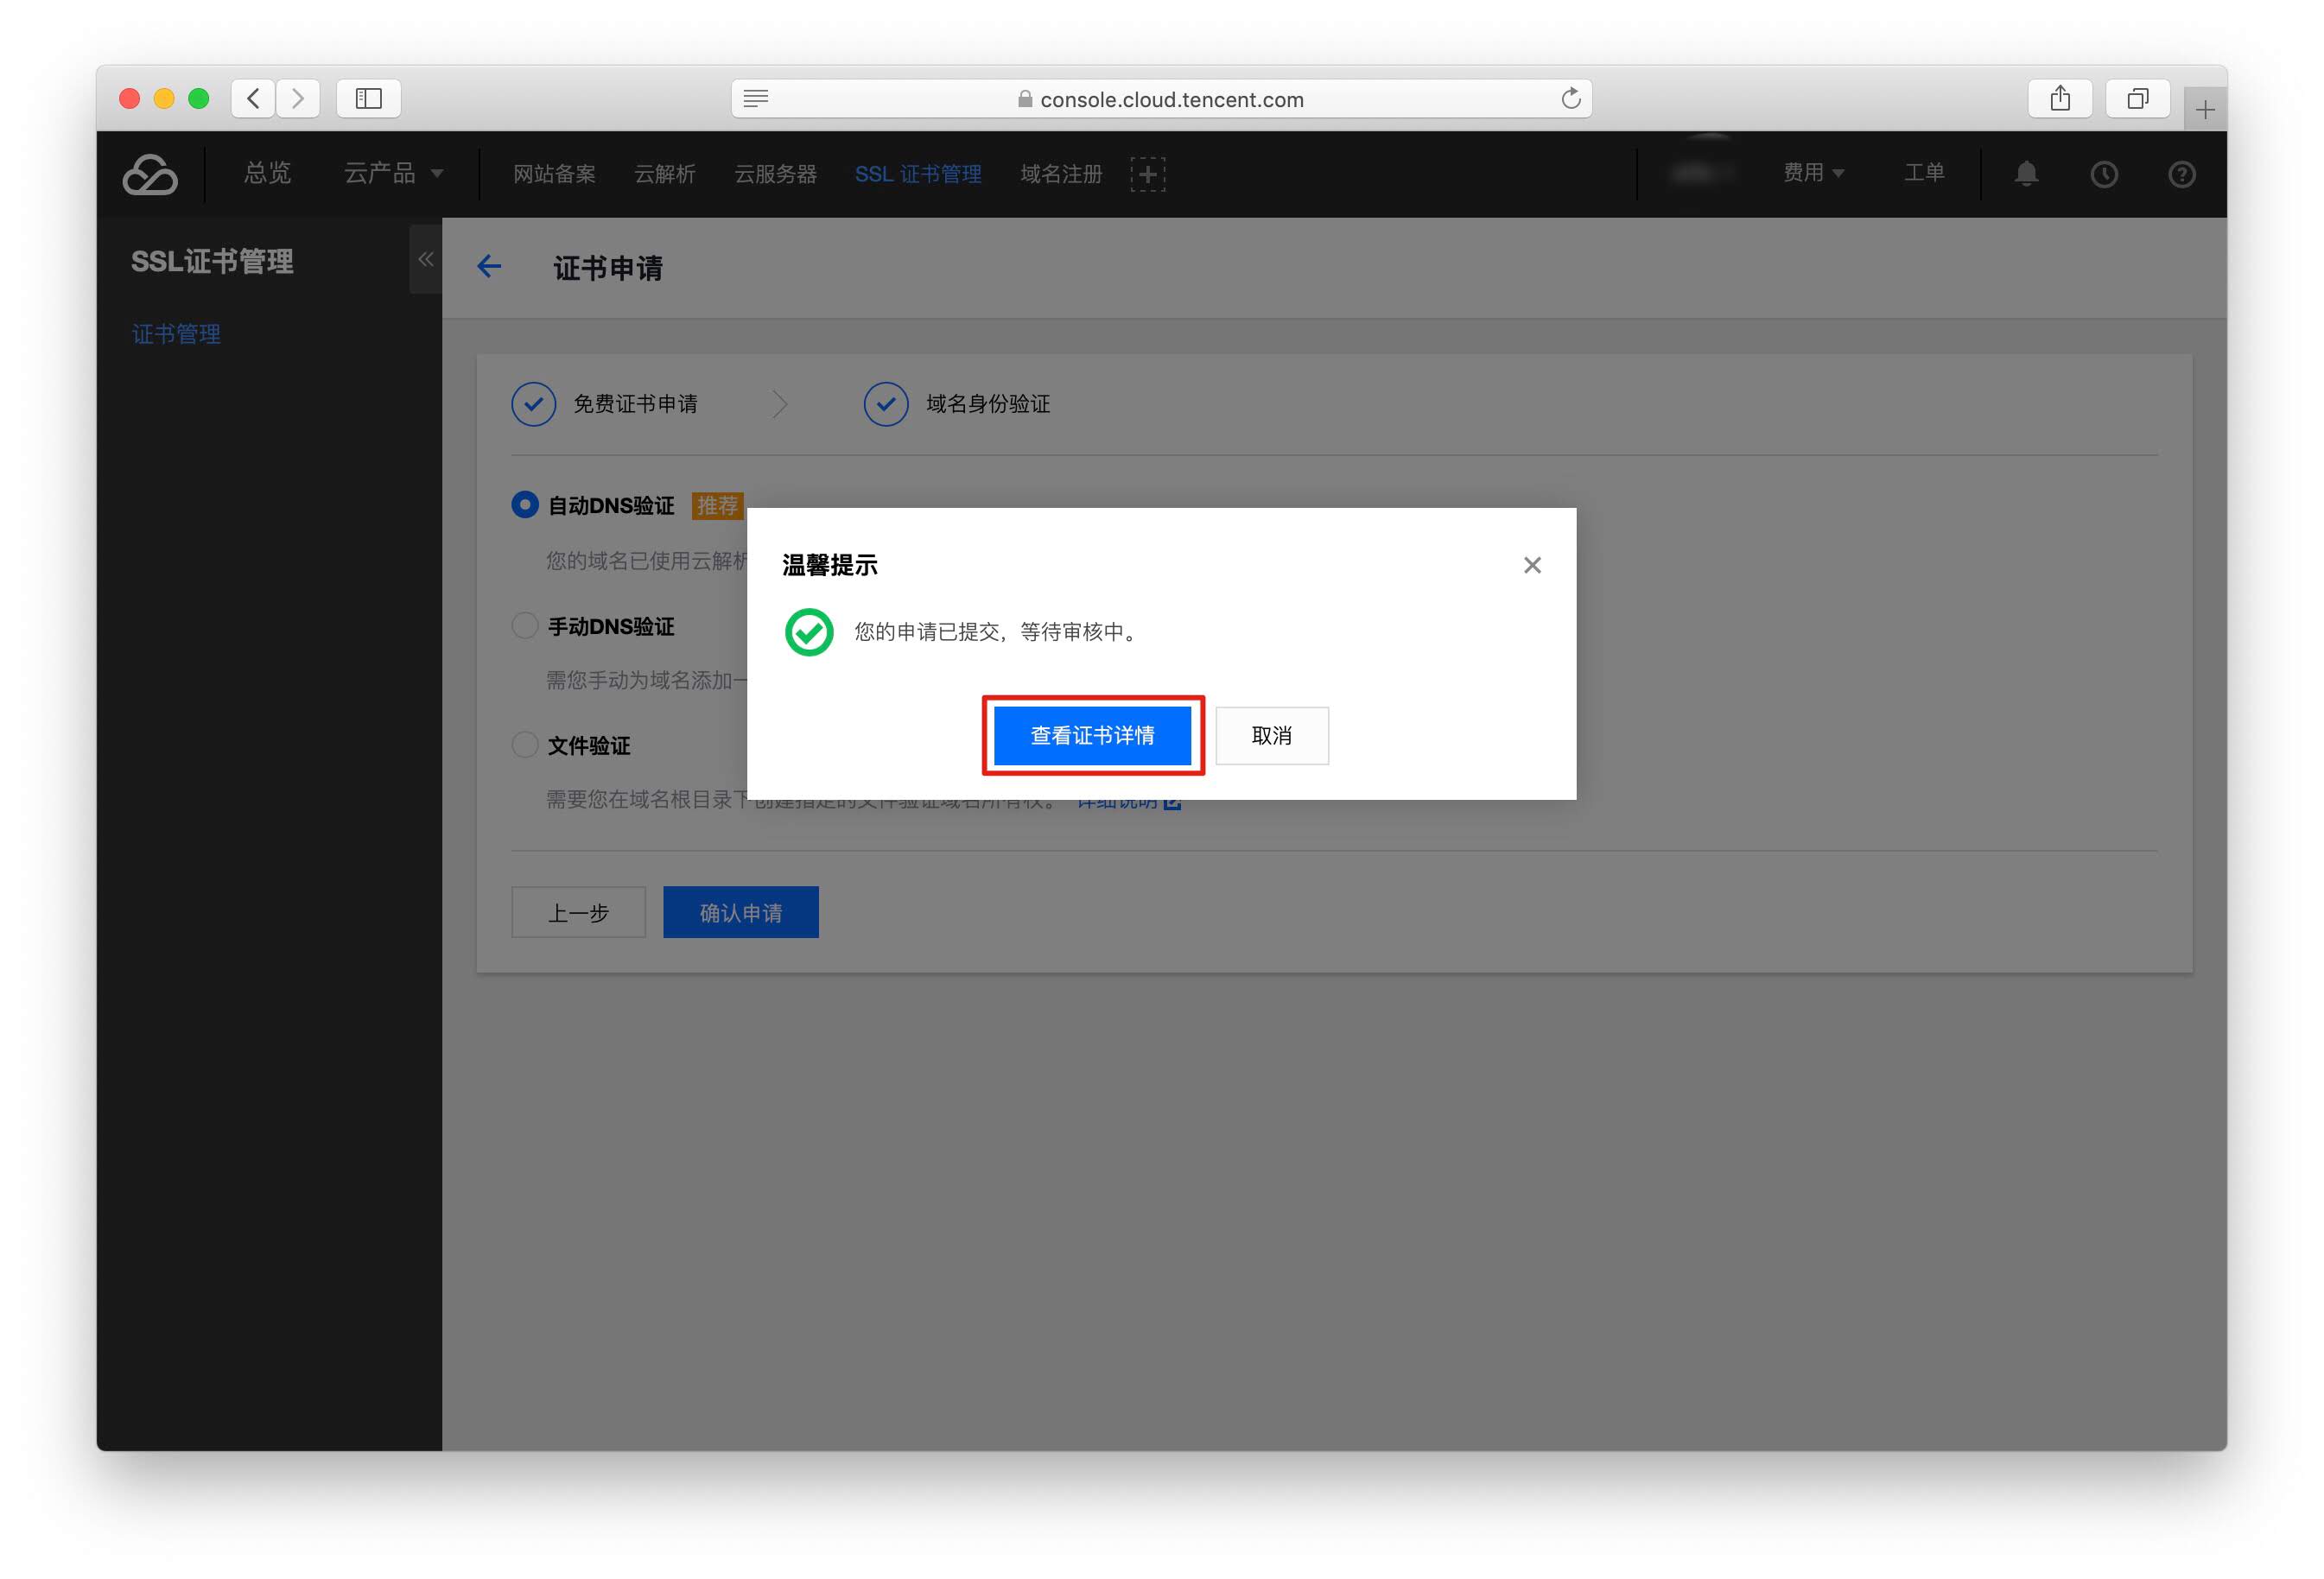Screen dimensions: 2324x1579
Task: Click the console.cloud.tencent.com address field
Action: click(x=1161, y=98)
